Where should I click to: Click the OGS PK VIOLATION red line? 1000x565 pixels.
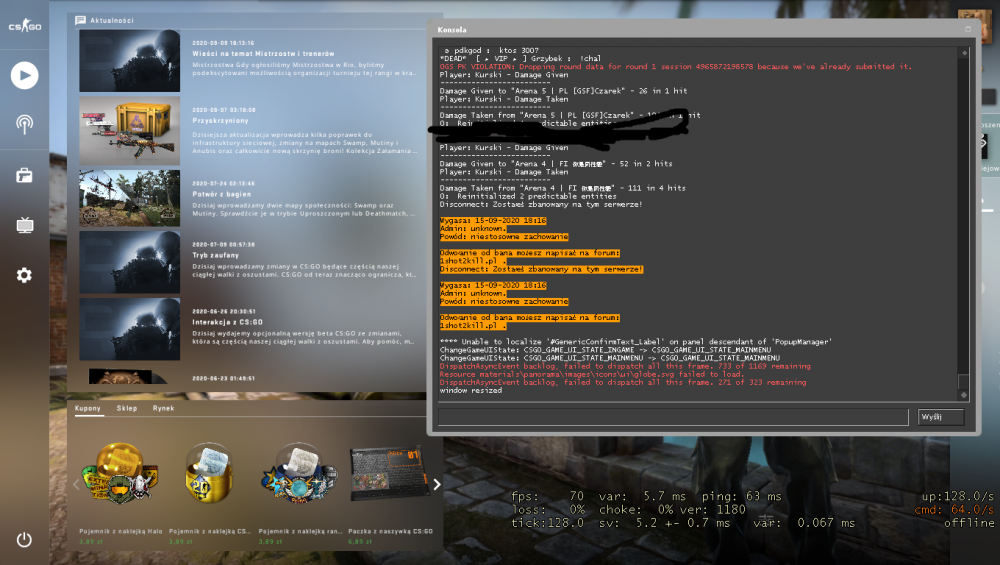(675, 66)
